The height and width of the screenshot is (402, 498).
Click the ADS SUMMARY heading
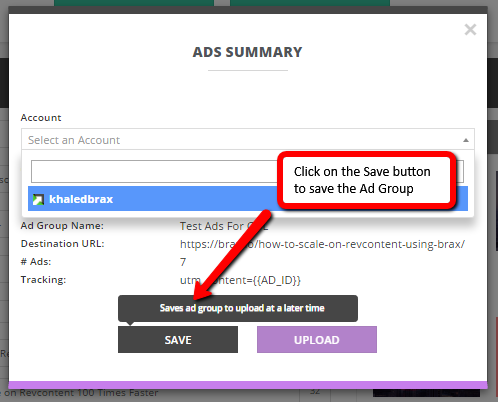click(248, 52)
